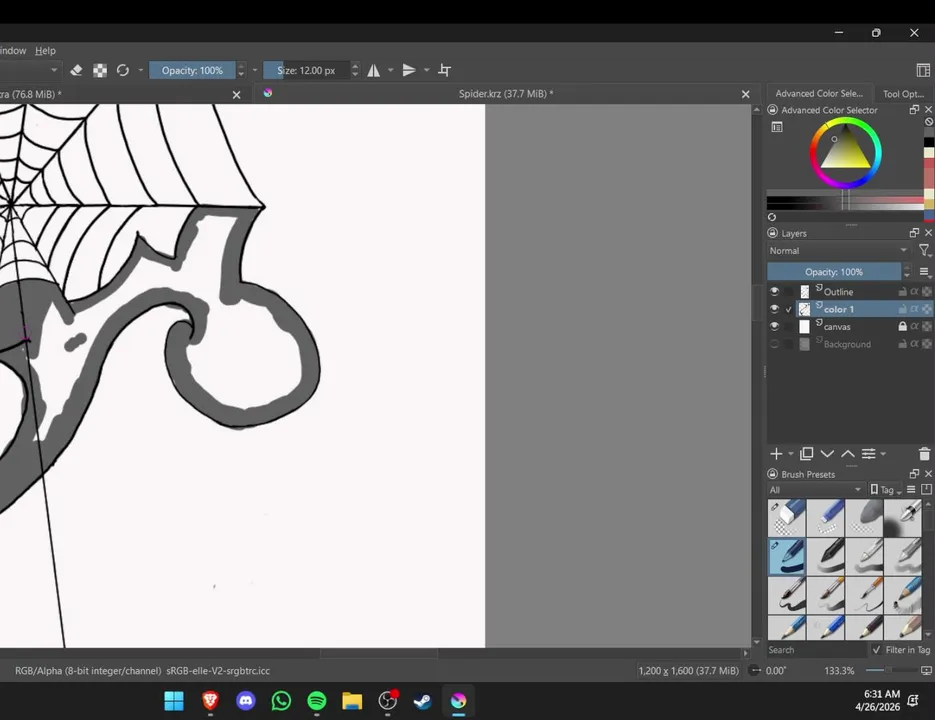Viewport: 935px width, 720px height.
Task: Delete the selected layer
Action: point(924,454)
